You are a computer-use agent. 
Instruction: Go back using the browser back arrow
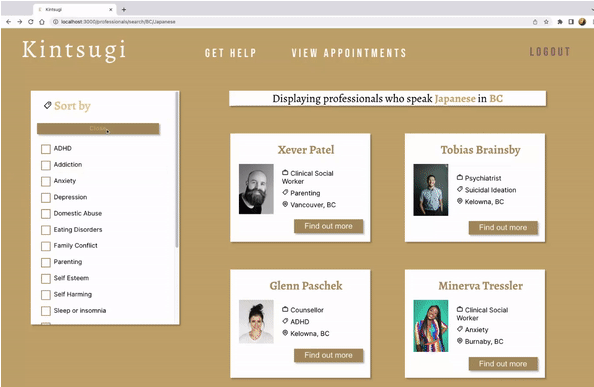pos(8,22)
